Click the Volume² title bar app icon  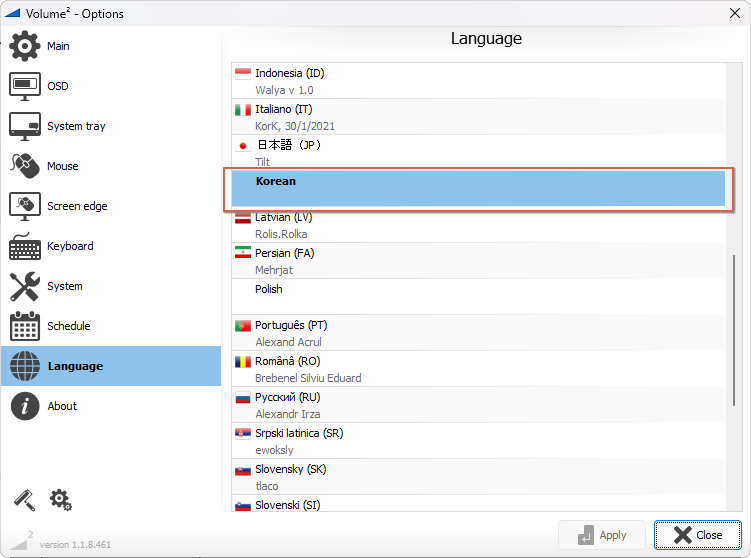coord(11,13)
